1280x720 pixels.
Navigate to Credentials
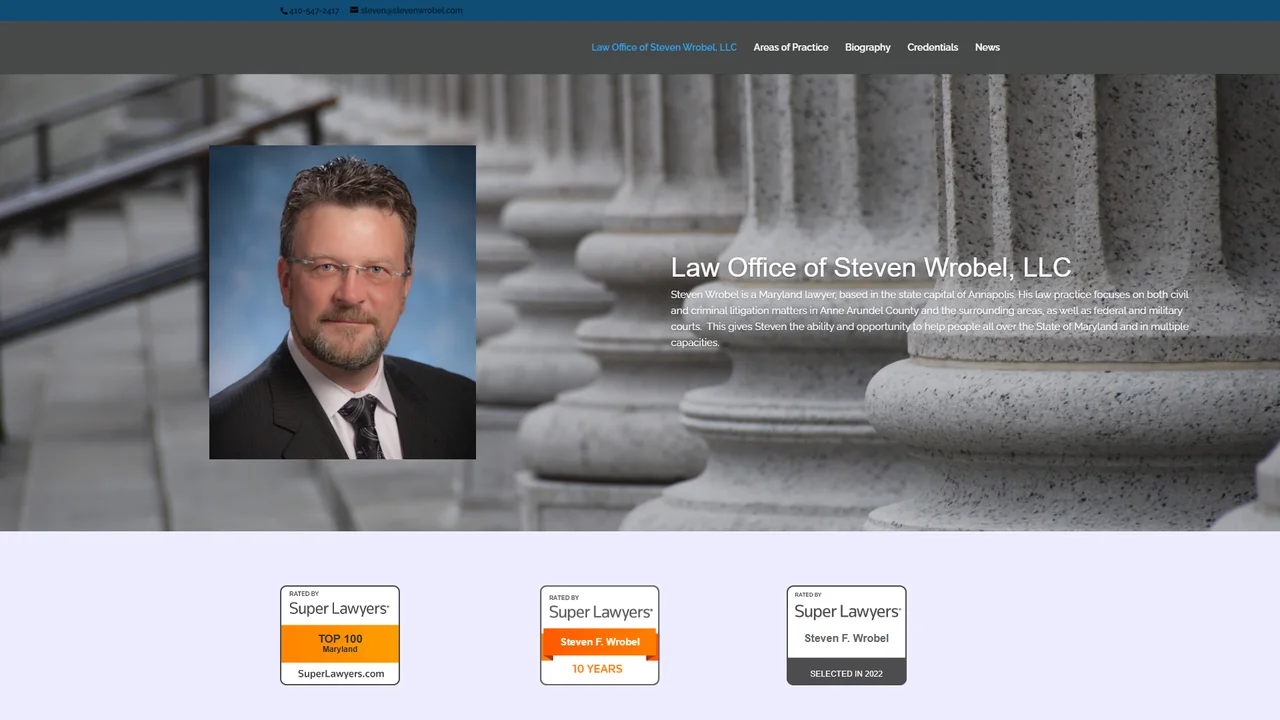point(933,47)
